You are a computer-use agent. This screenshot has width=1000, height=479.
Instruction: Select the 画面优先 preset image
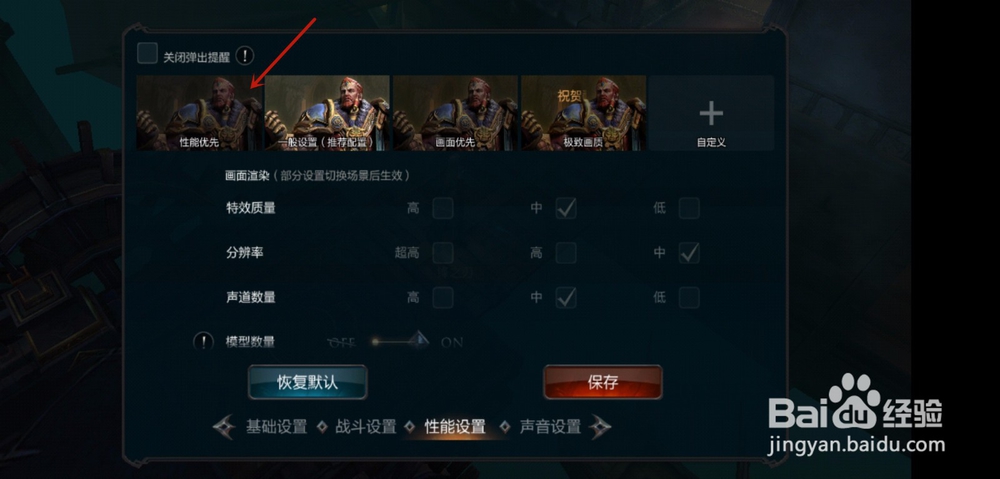coord(455,113)
